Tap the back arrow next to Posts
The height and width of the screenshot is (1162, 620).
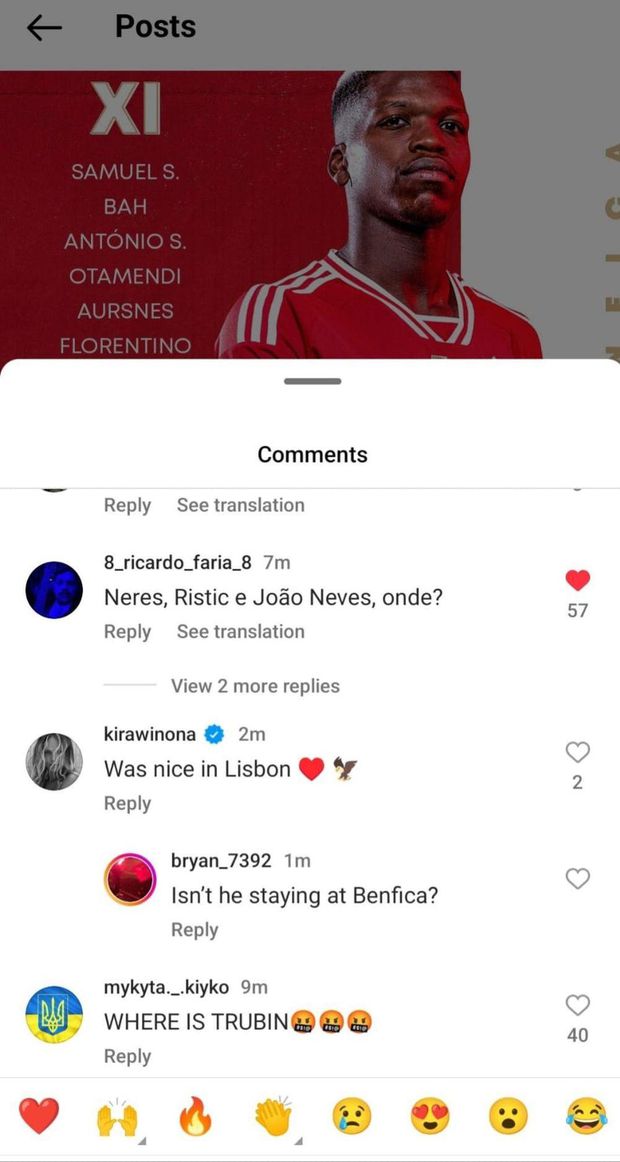44,28
